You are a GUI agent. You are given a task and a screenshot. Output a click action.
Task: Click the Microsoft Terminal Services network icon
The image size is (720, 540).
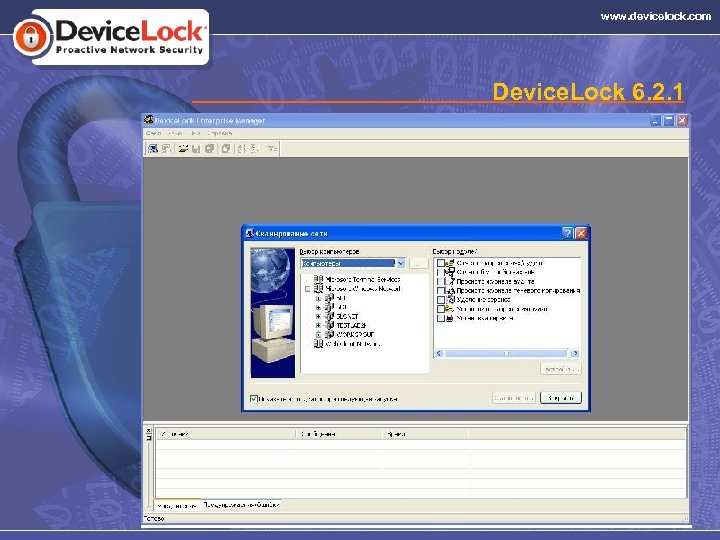pyautogui.click(x=318, y=279)
